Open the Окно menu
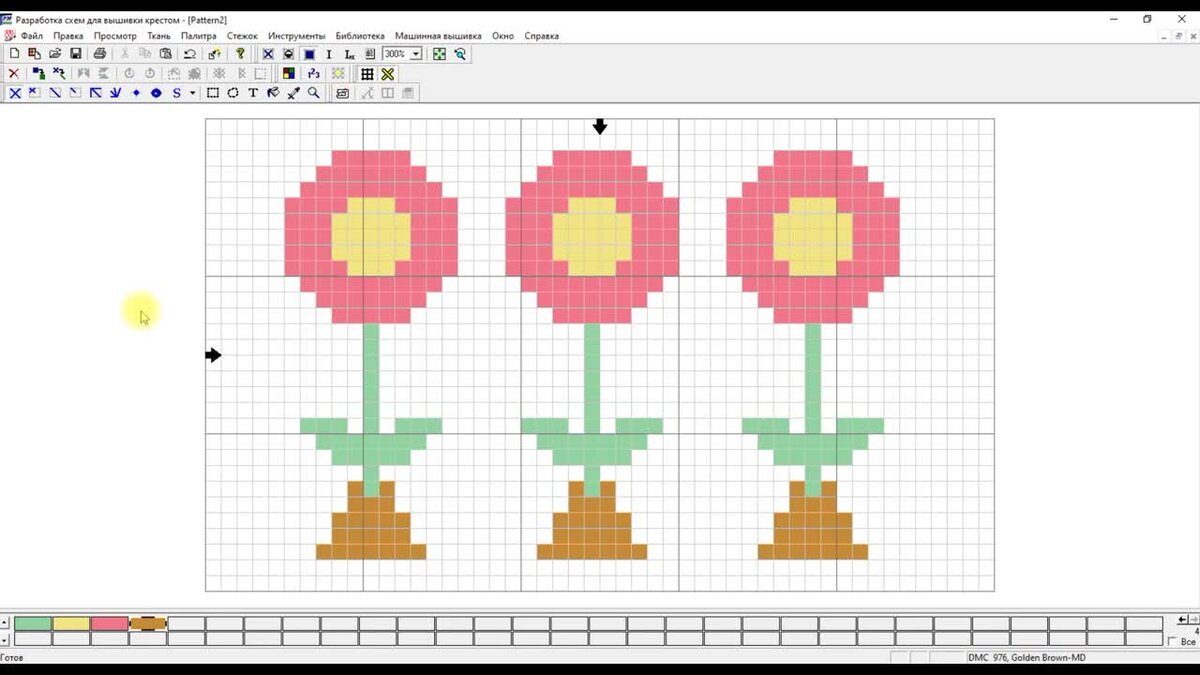 503,36
